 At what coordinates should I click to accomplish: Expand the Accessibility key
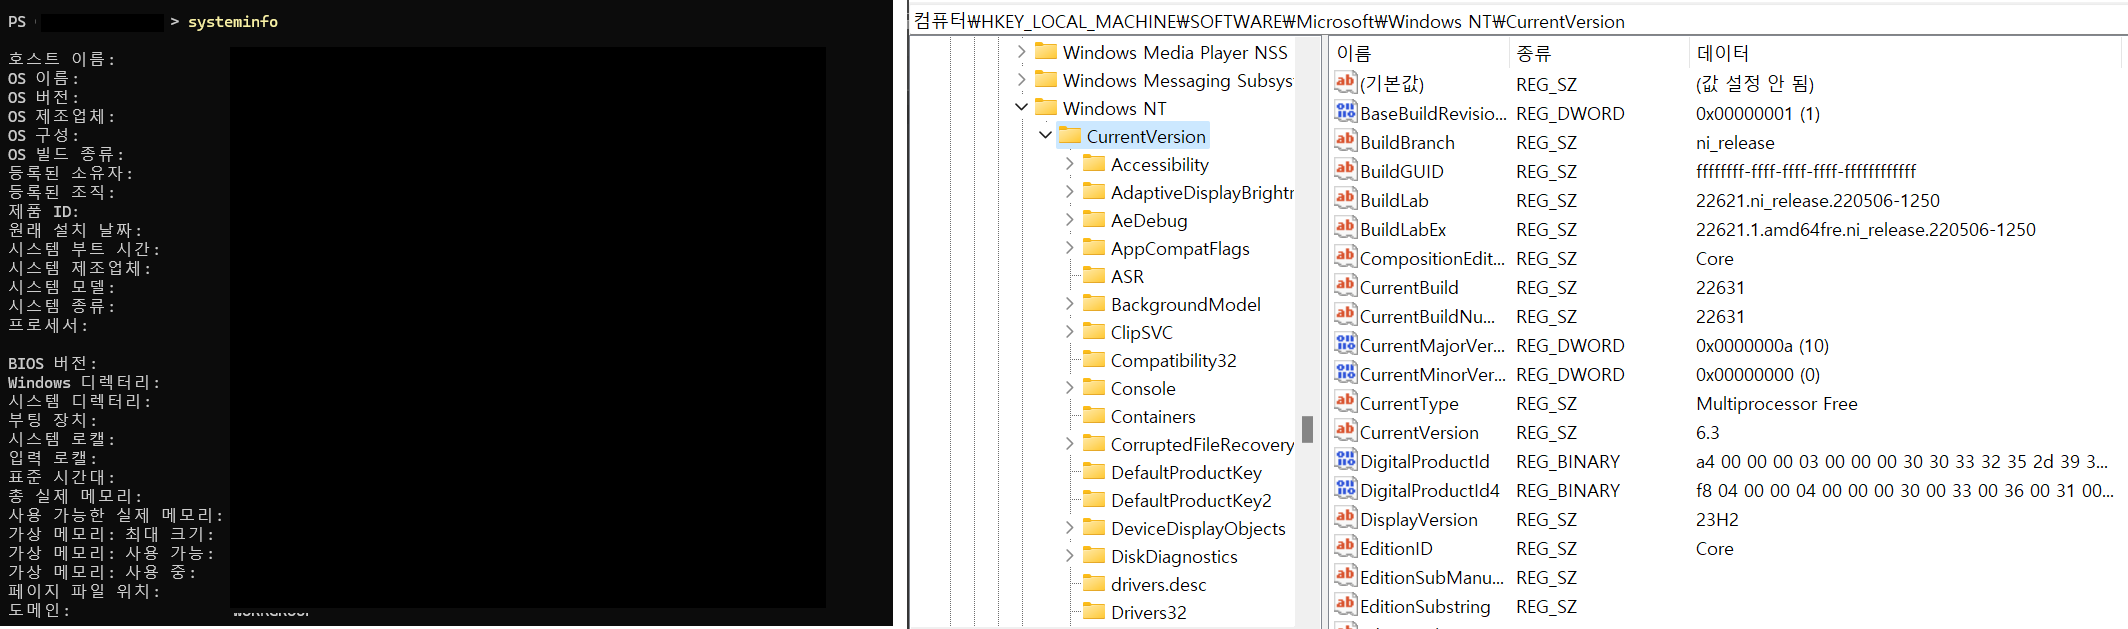pyautogui.click(x=1069, y=163)
